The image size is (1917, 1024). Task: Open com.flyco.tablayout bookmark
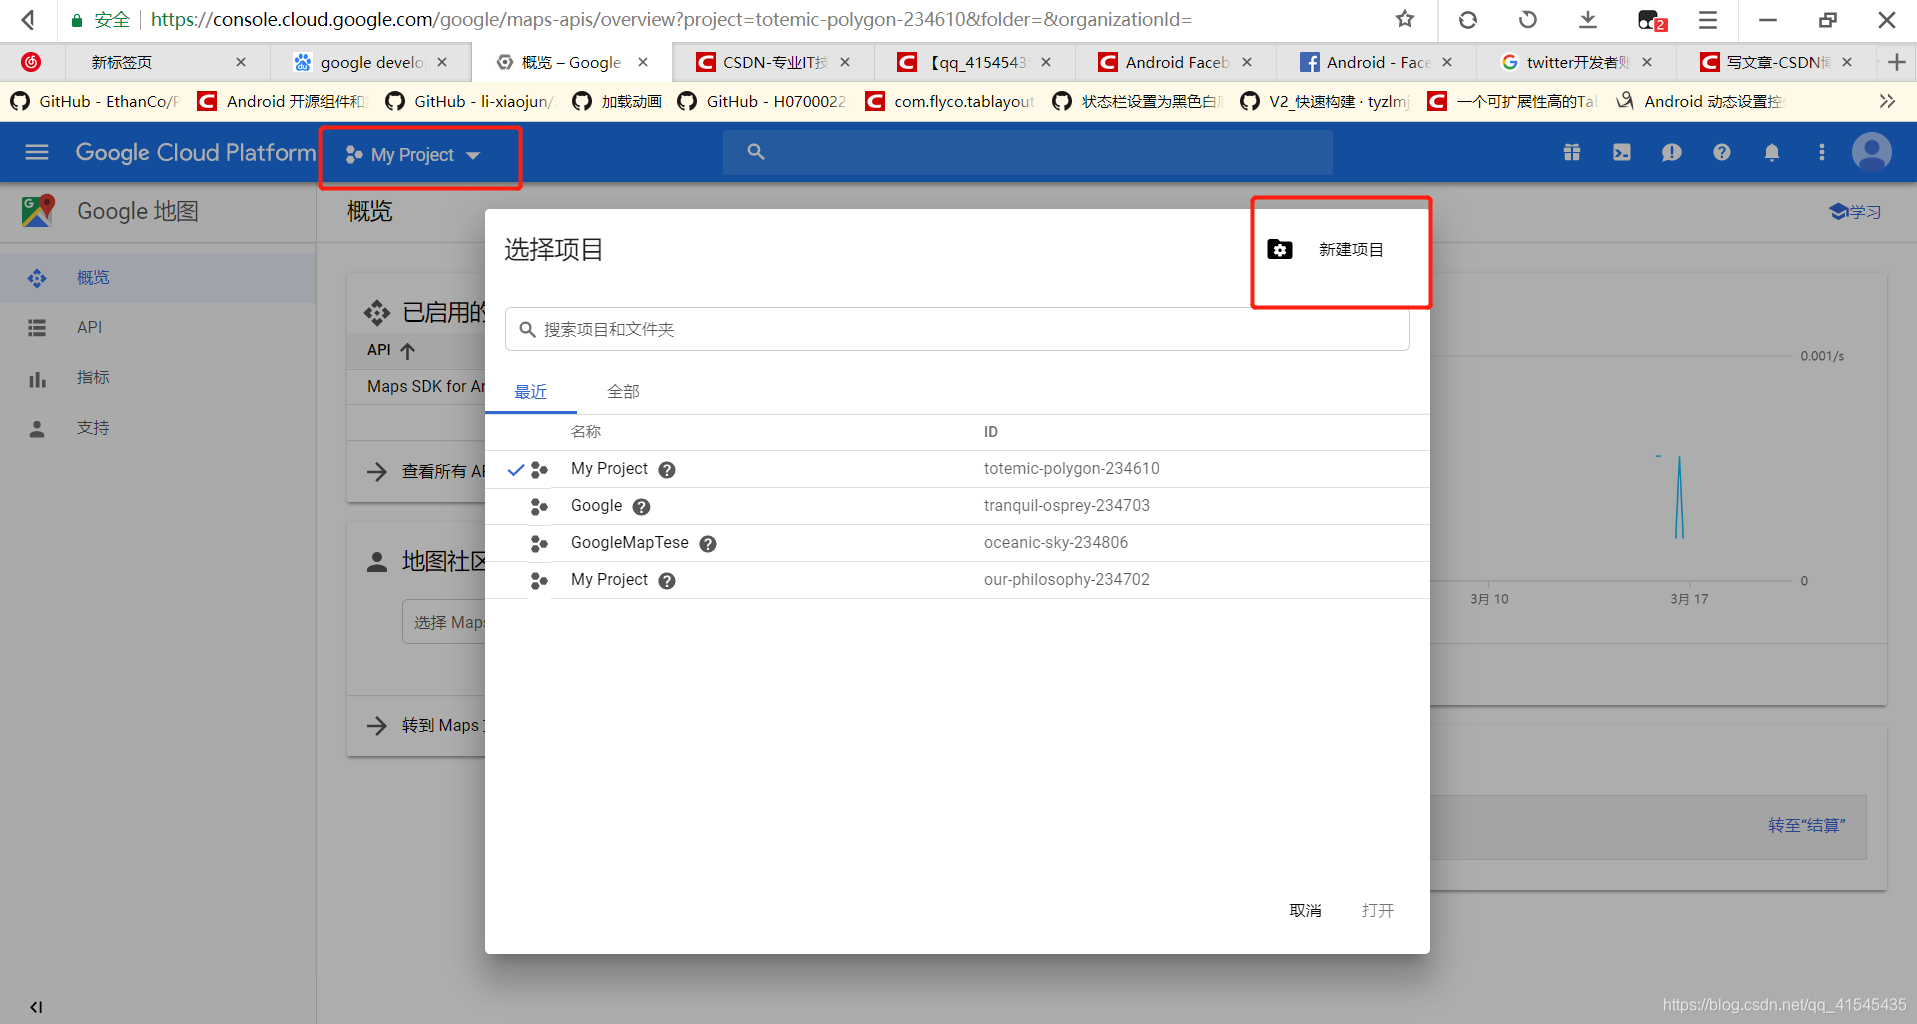[x=950, y=101]
